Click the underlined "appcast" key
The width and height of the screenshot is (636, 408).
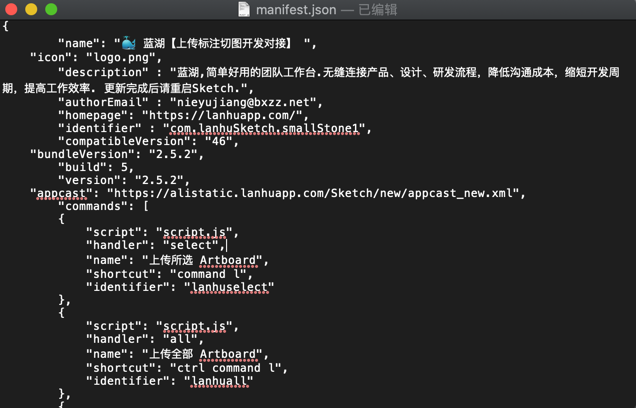pos(62,193)
